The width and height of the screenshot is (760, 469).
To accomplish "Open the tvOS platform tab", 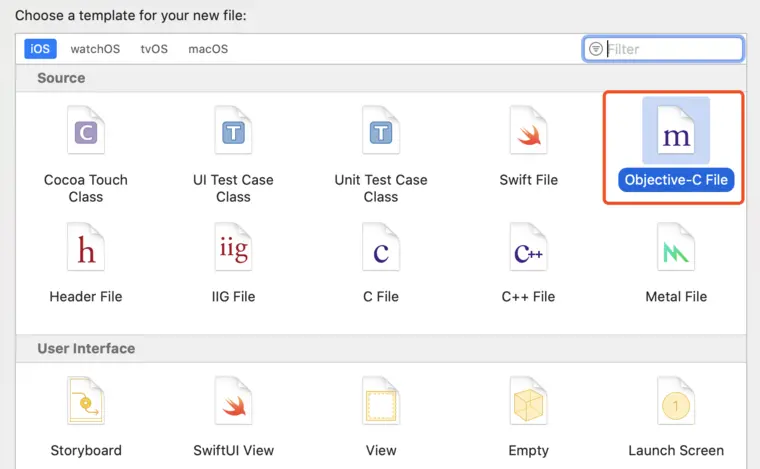I will coord(154,49).
